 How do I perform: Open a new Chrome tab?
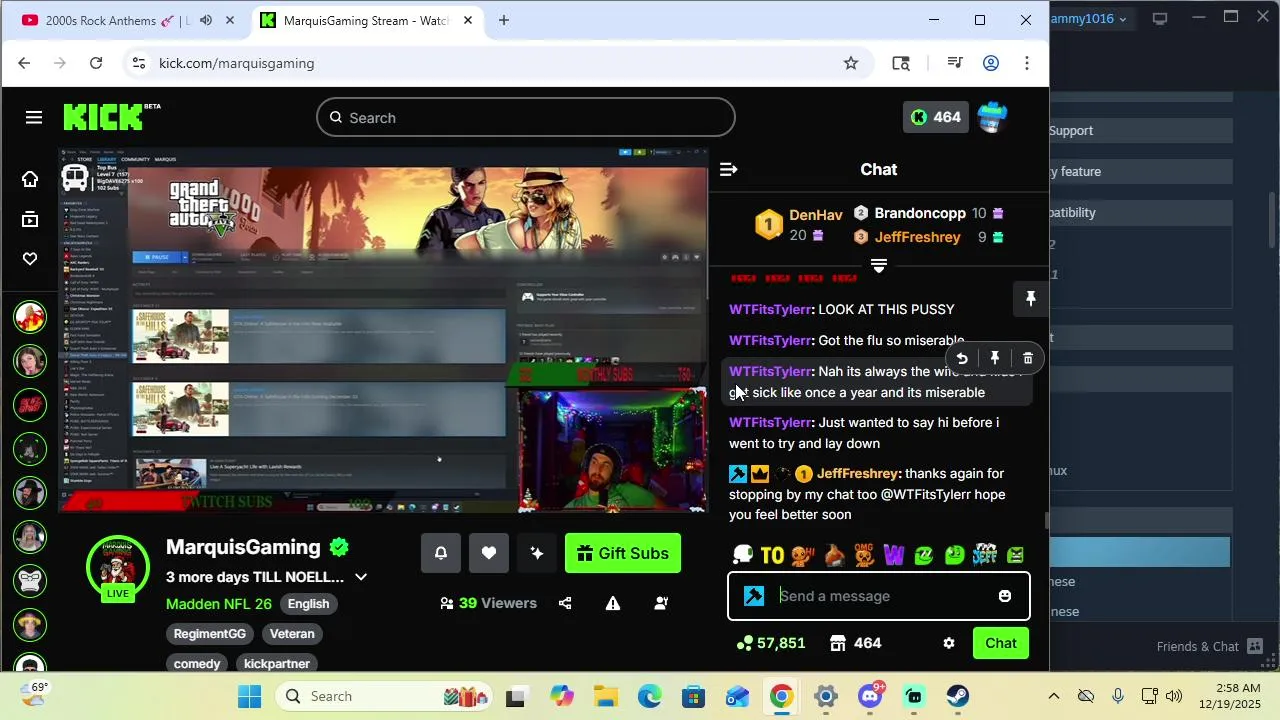click(x=504, y=20)
